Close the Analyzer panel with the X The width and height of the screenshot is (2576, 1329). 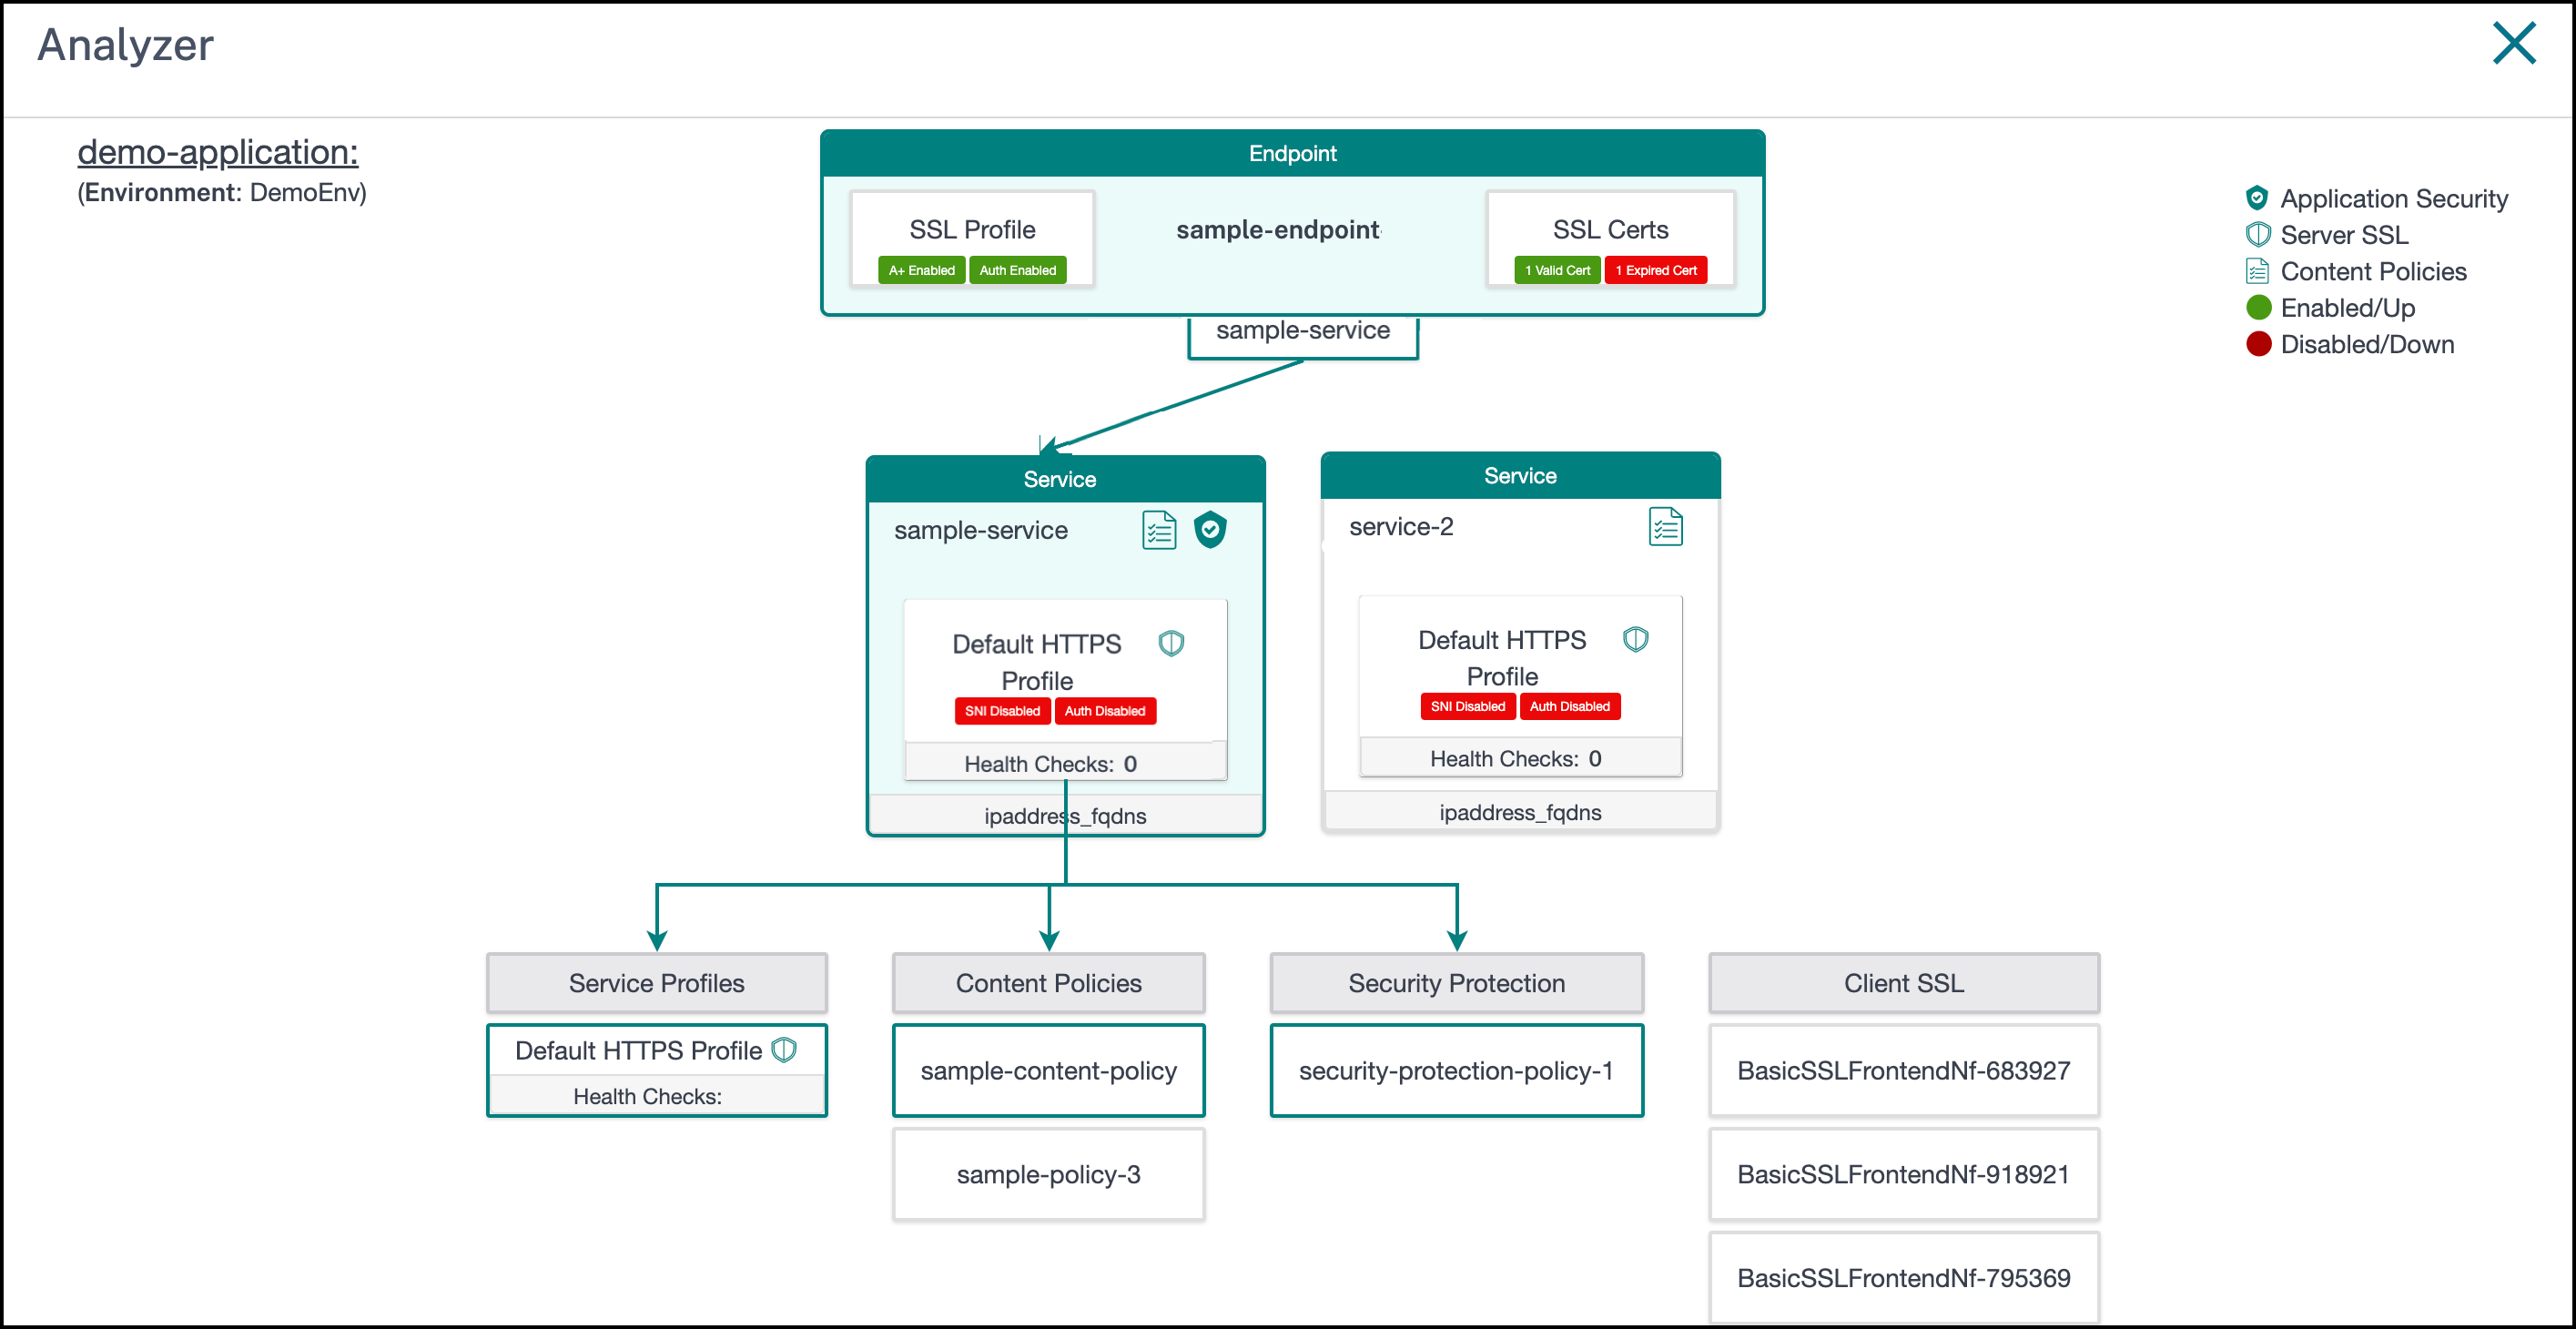[2514, 43]
